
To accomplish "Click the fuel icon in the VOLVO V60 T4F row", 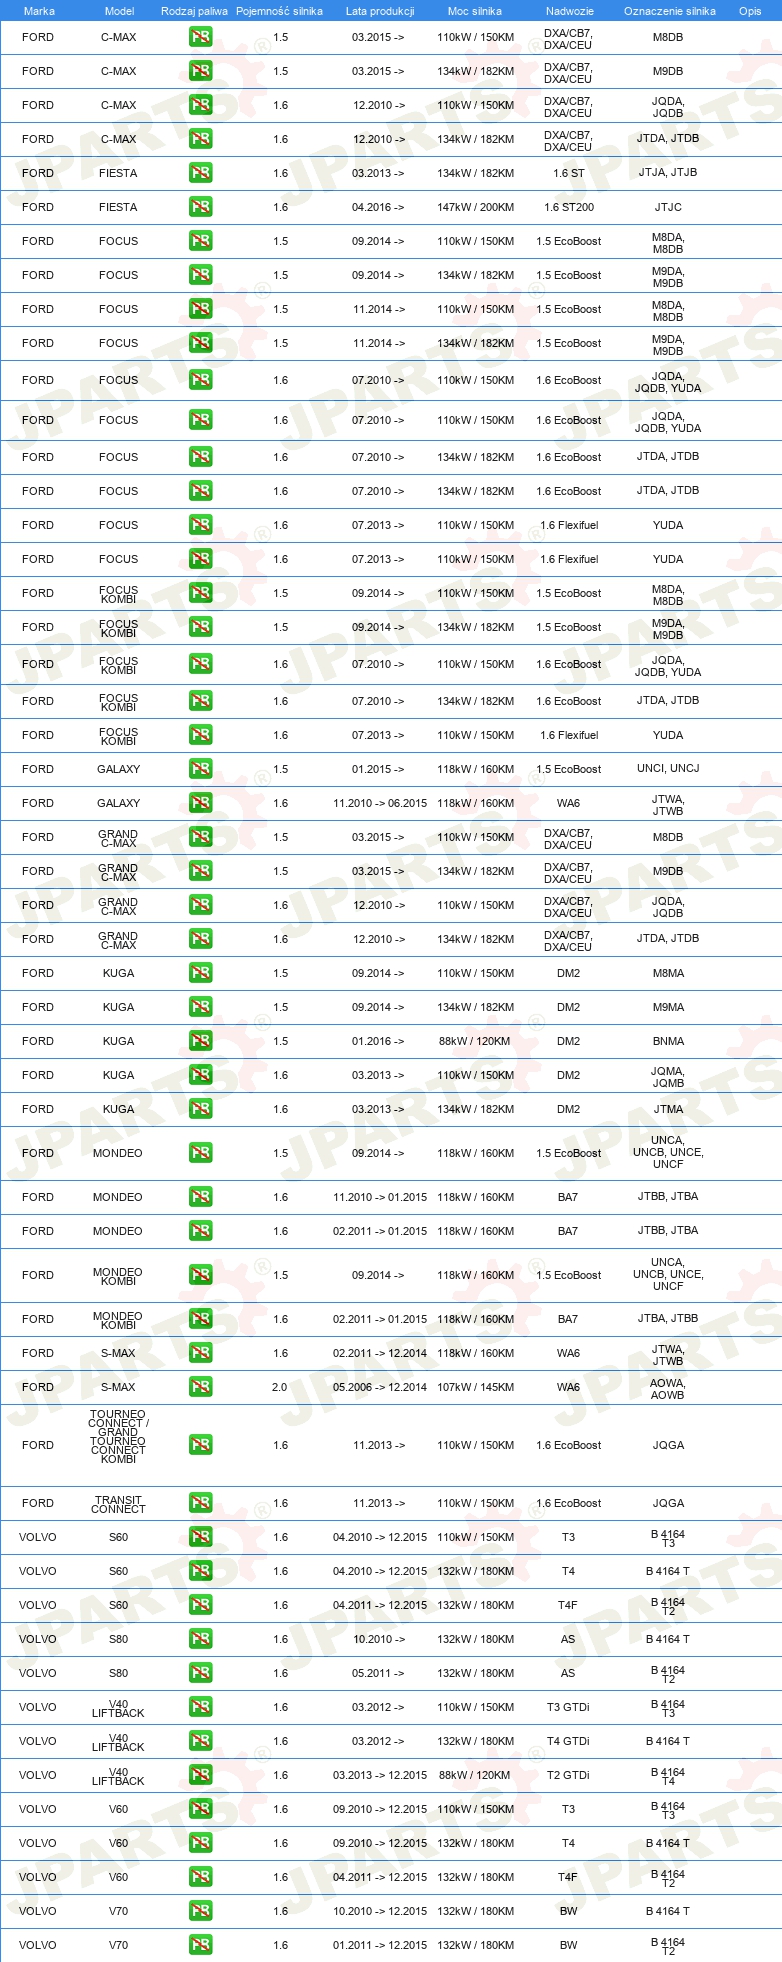I will (200, 1877).
